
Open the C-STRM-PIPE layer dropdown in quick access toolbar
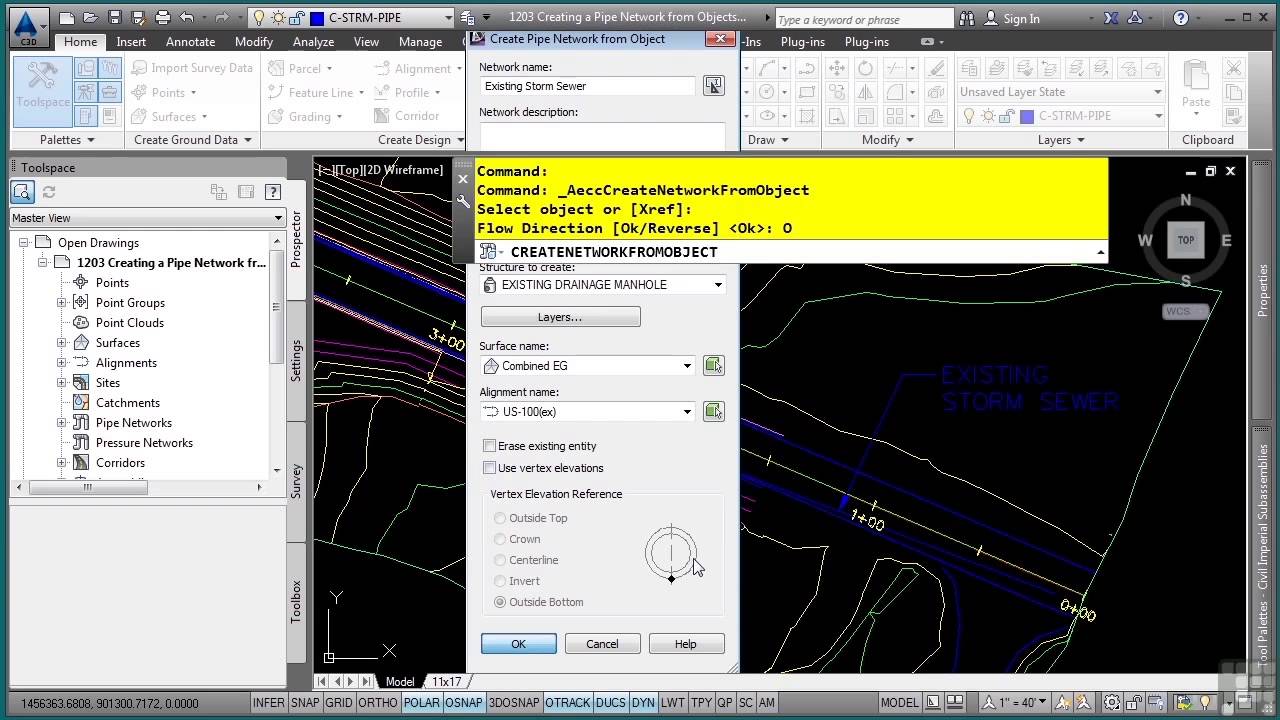click(448, 18)
